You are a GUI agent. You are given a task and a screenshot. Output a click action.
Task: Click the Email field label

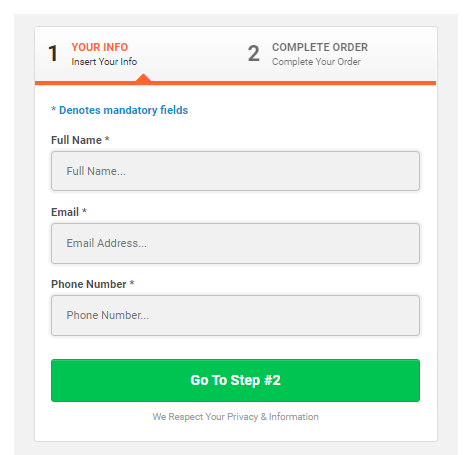pos(65,212)
